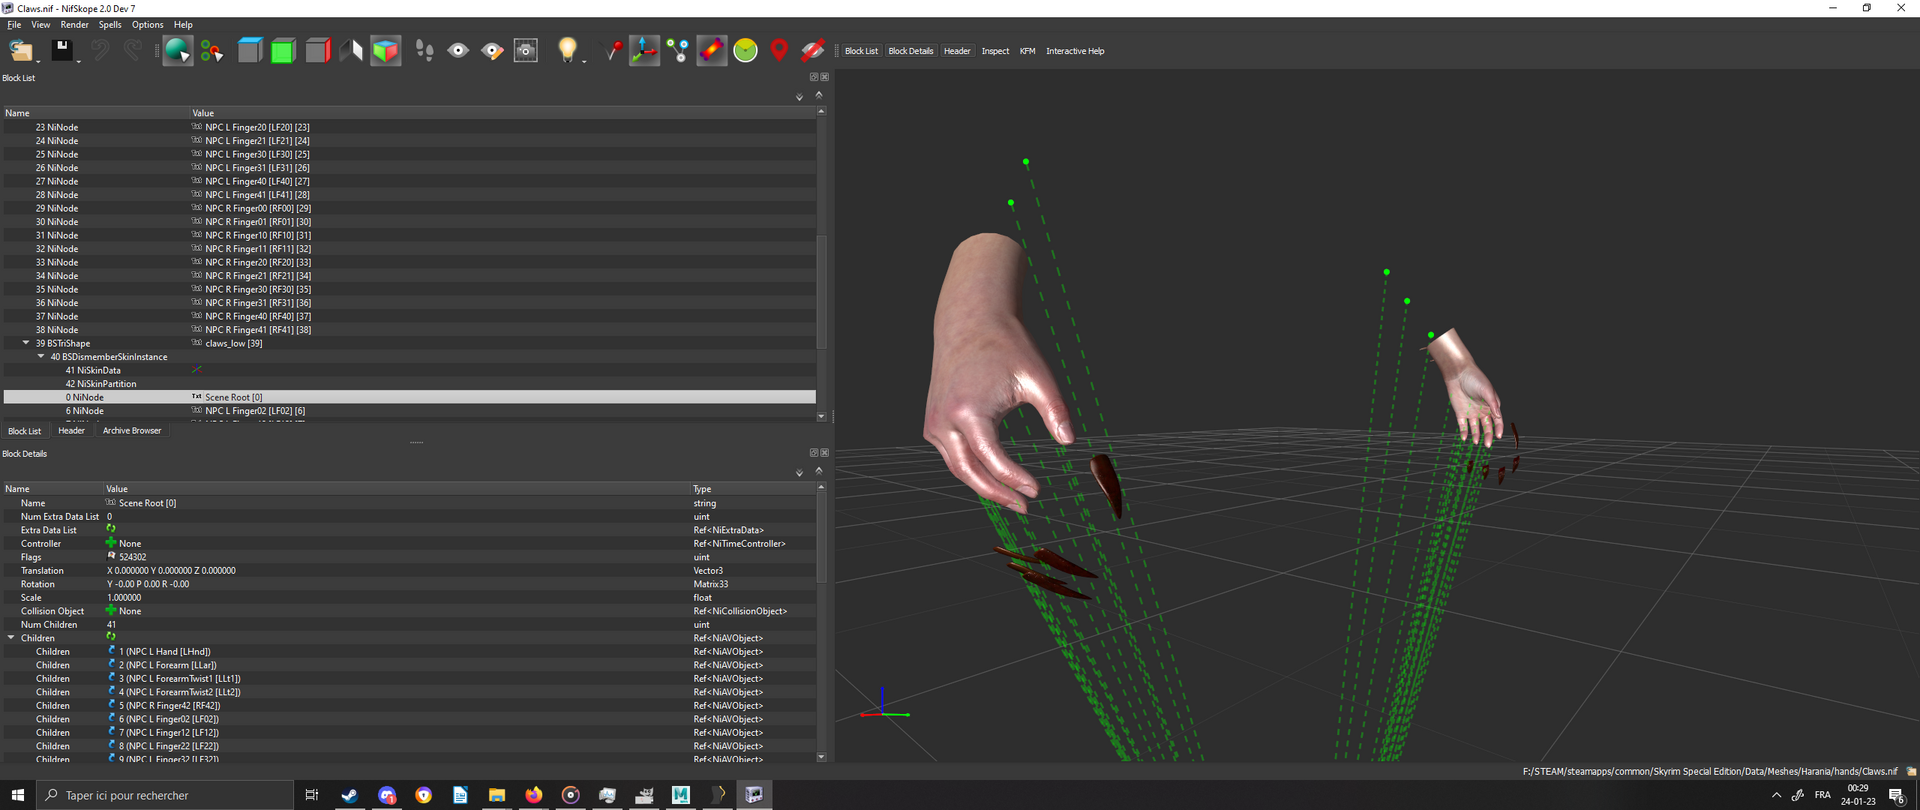Select the user view colored cube
1920x810 pixels.
(385, 50)
